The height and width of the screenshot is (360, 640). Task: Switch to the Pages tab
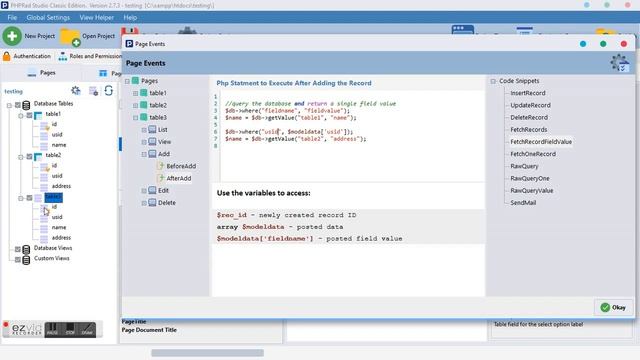coord(42,73)
